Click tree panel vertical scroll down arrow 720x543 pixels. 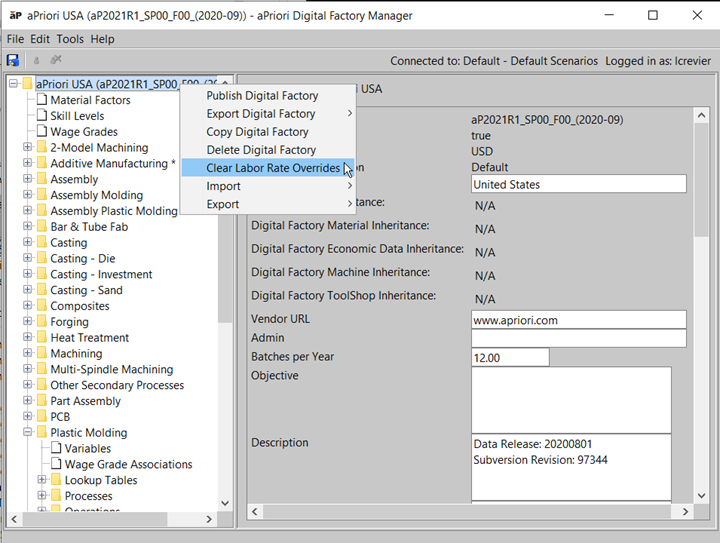pos(225,503)
